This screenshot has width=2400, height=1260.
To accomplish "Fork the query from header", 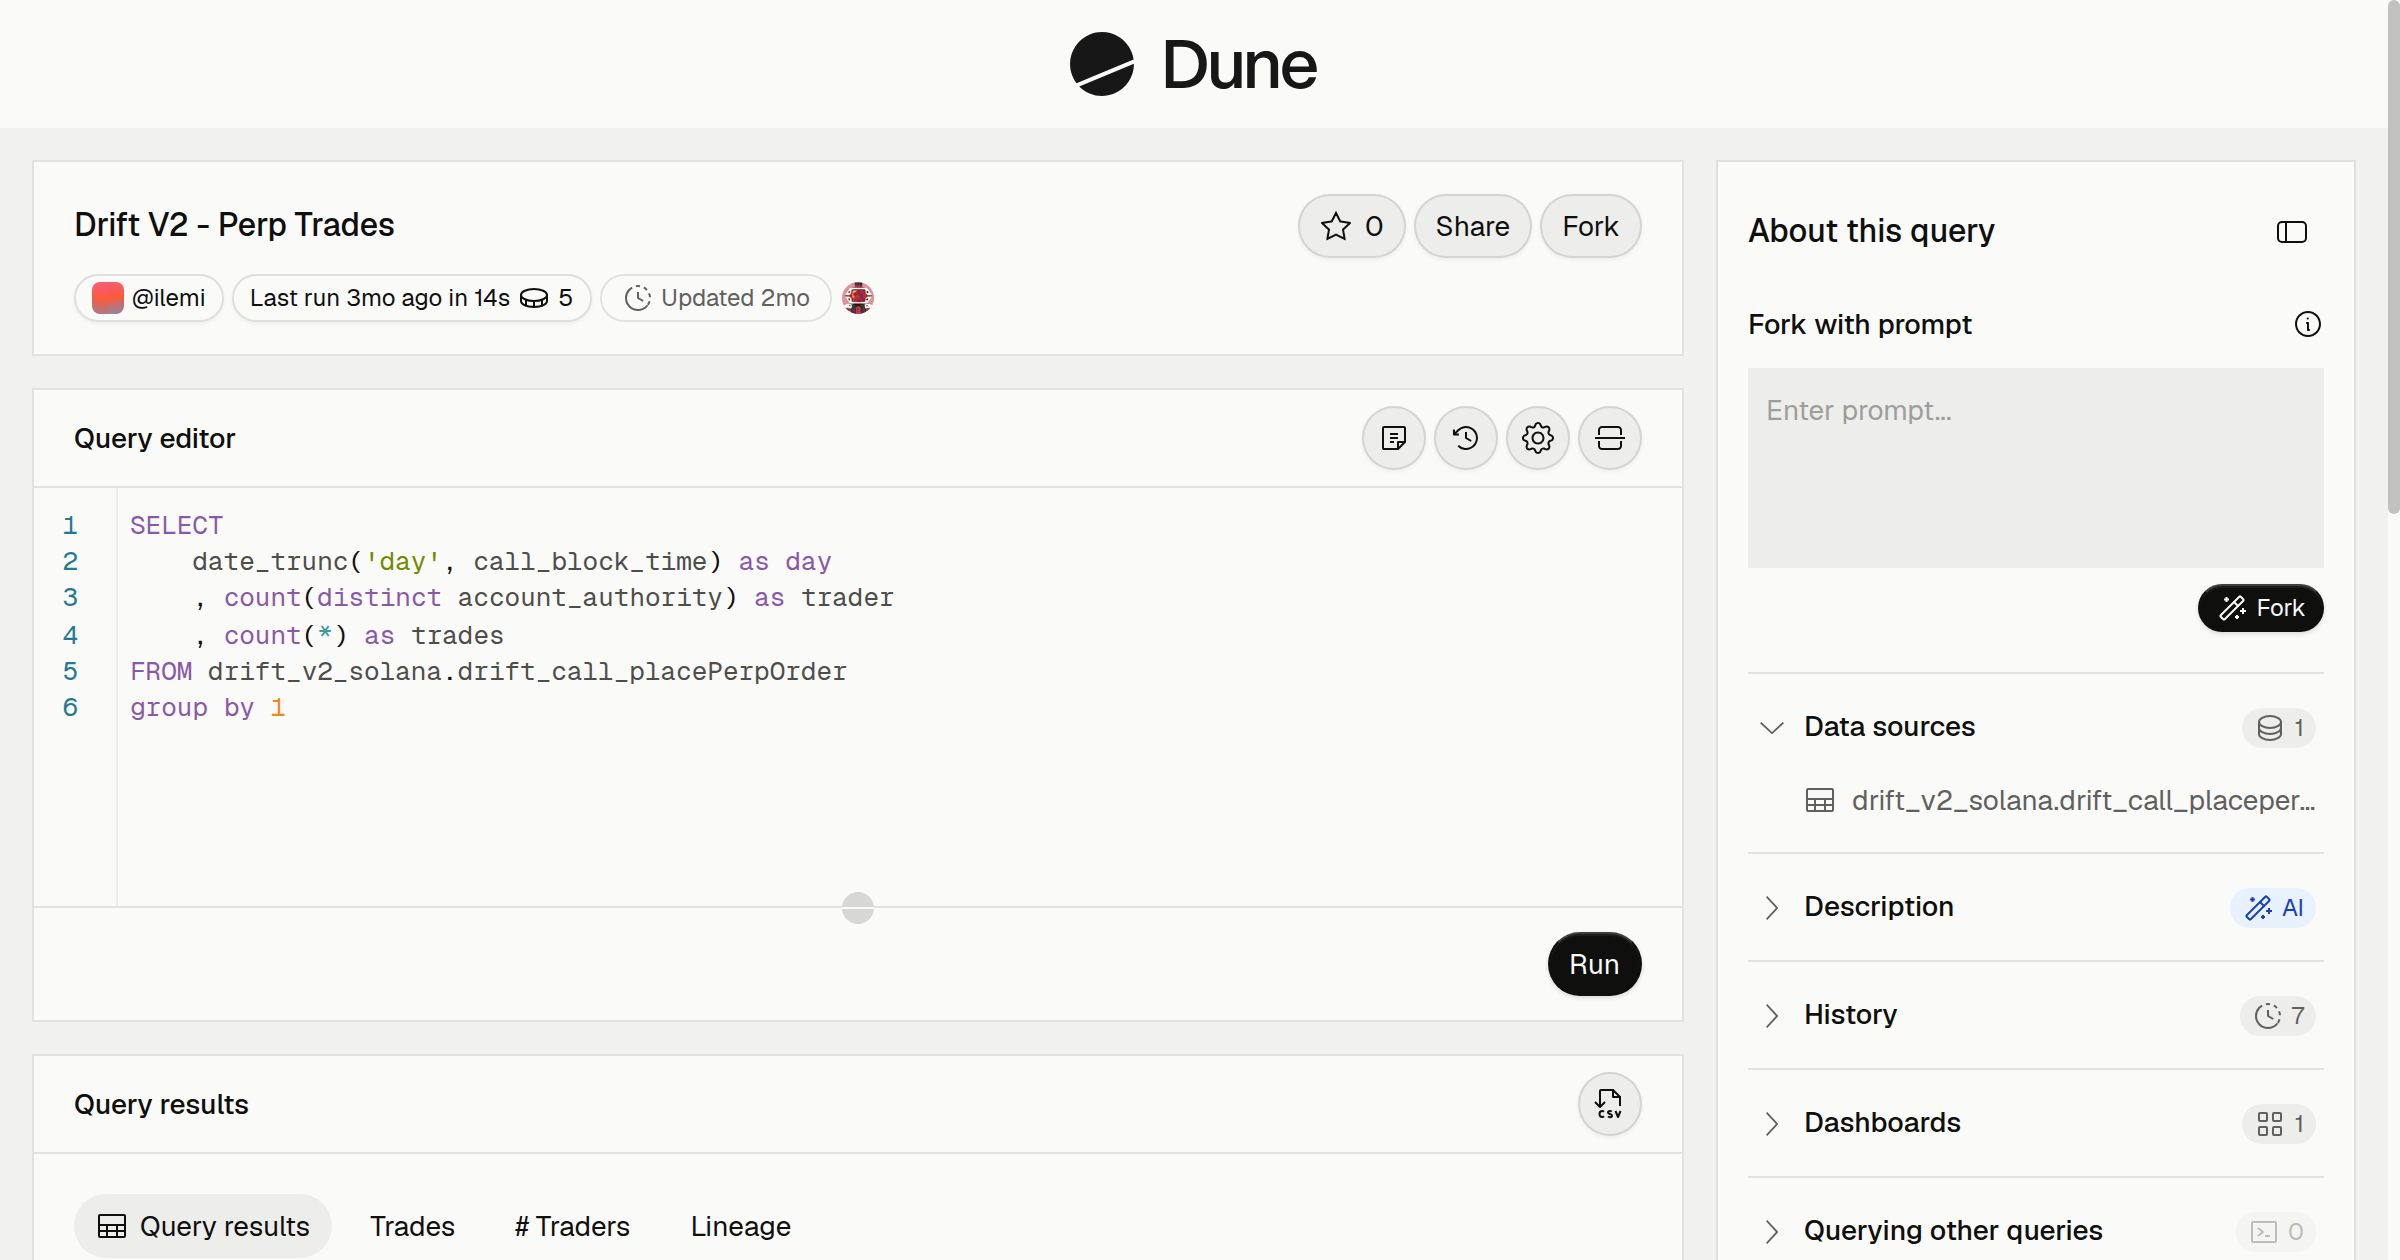I will pos(1590,226).
